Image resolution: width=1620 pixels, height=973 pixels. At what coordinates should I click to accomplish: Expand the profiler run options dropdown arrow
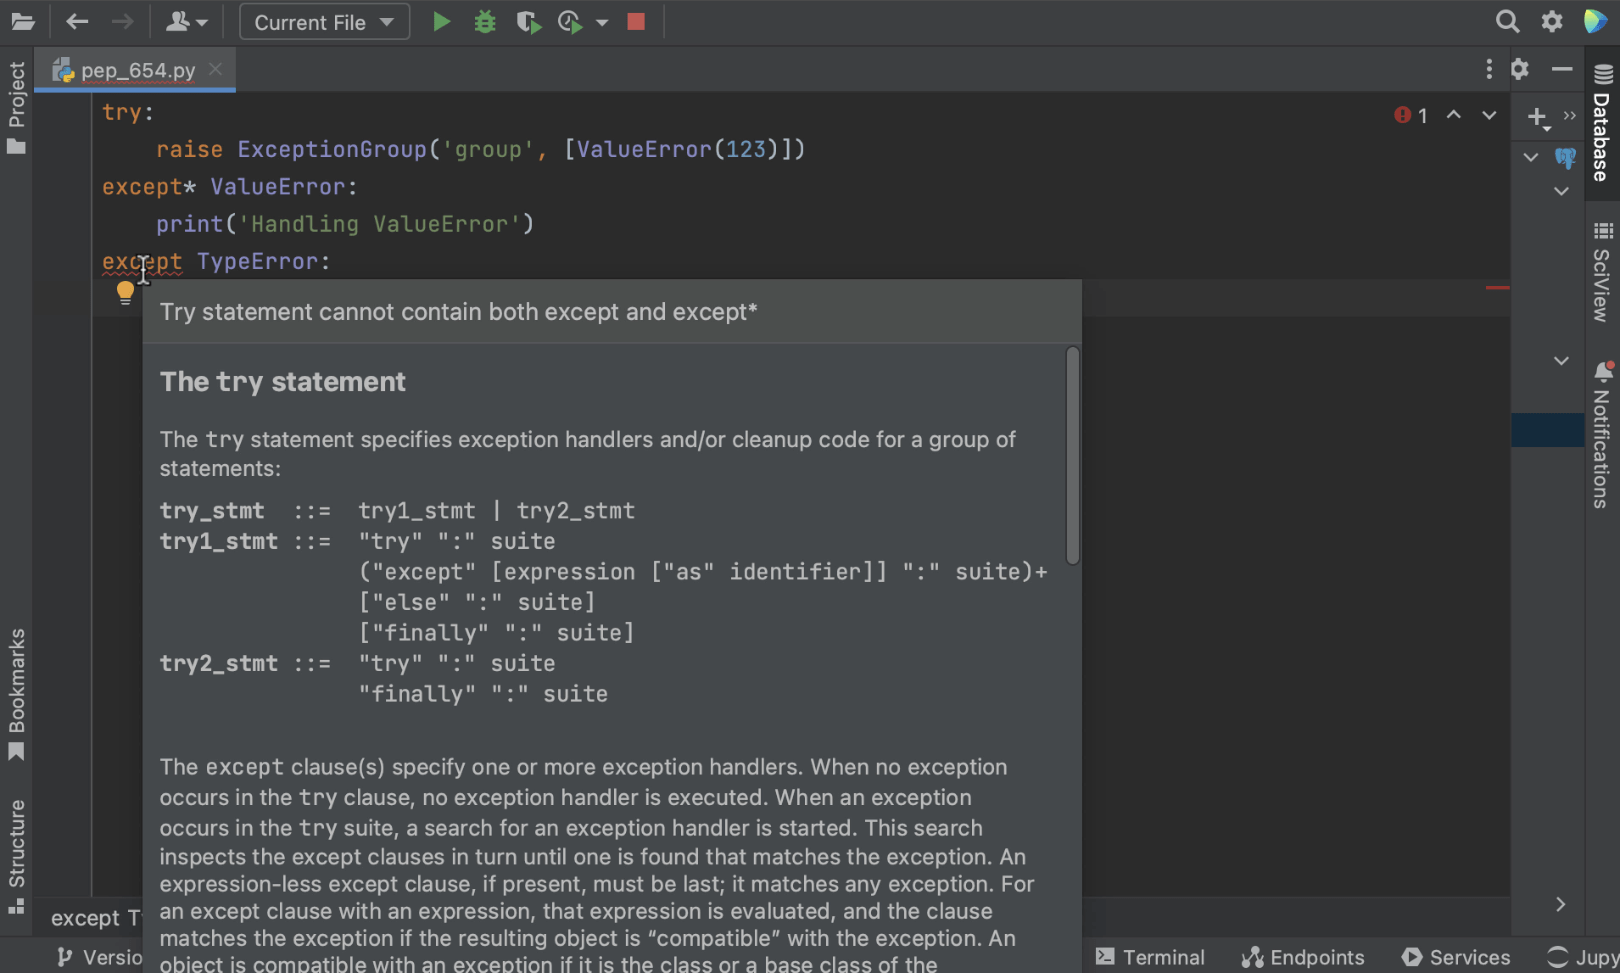click(602, 23)
